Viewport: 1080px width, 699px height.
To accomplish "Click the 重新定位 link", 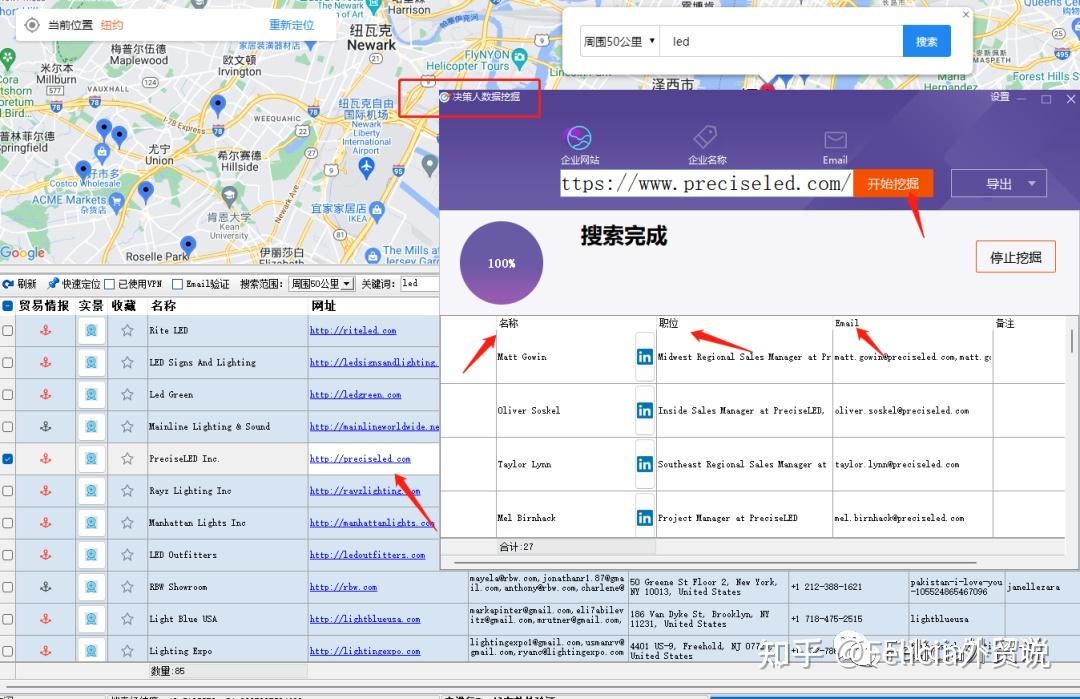I will click(x=291, y=25).
